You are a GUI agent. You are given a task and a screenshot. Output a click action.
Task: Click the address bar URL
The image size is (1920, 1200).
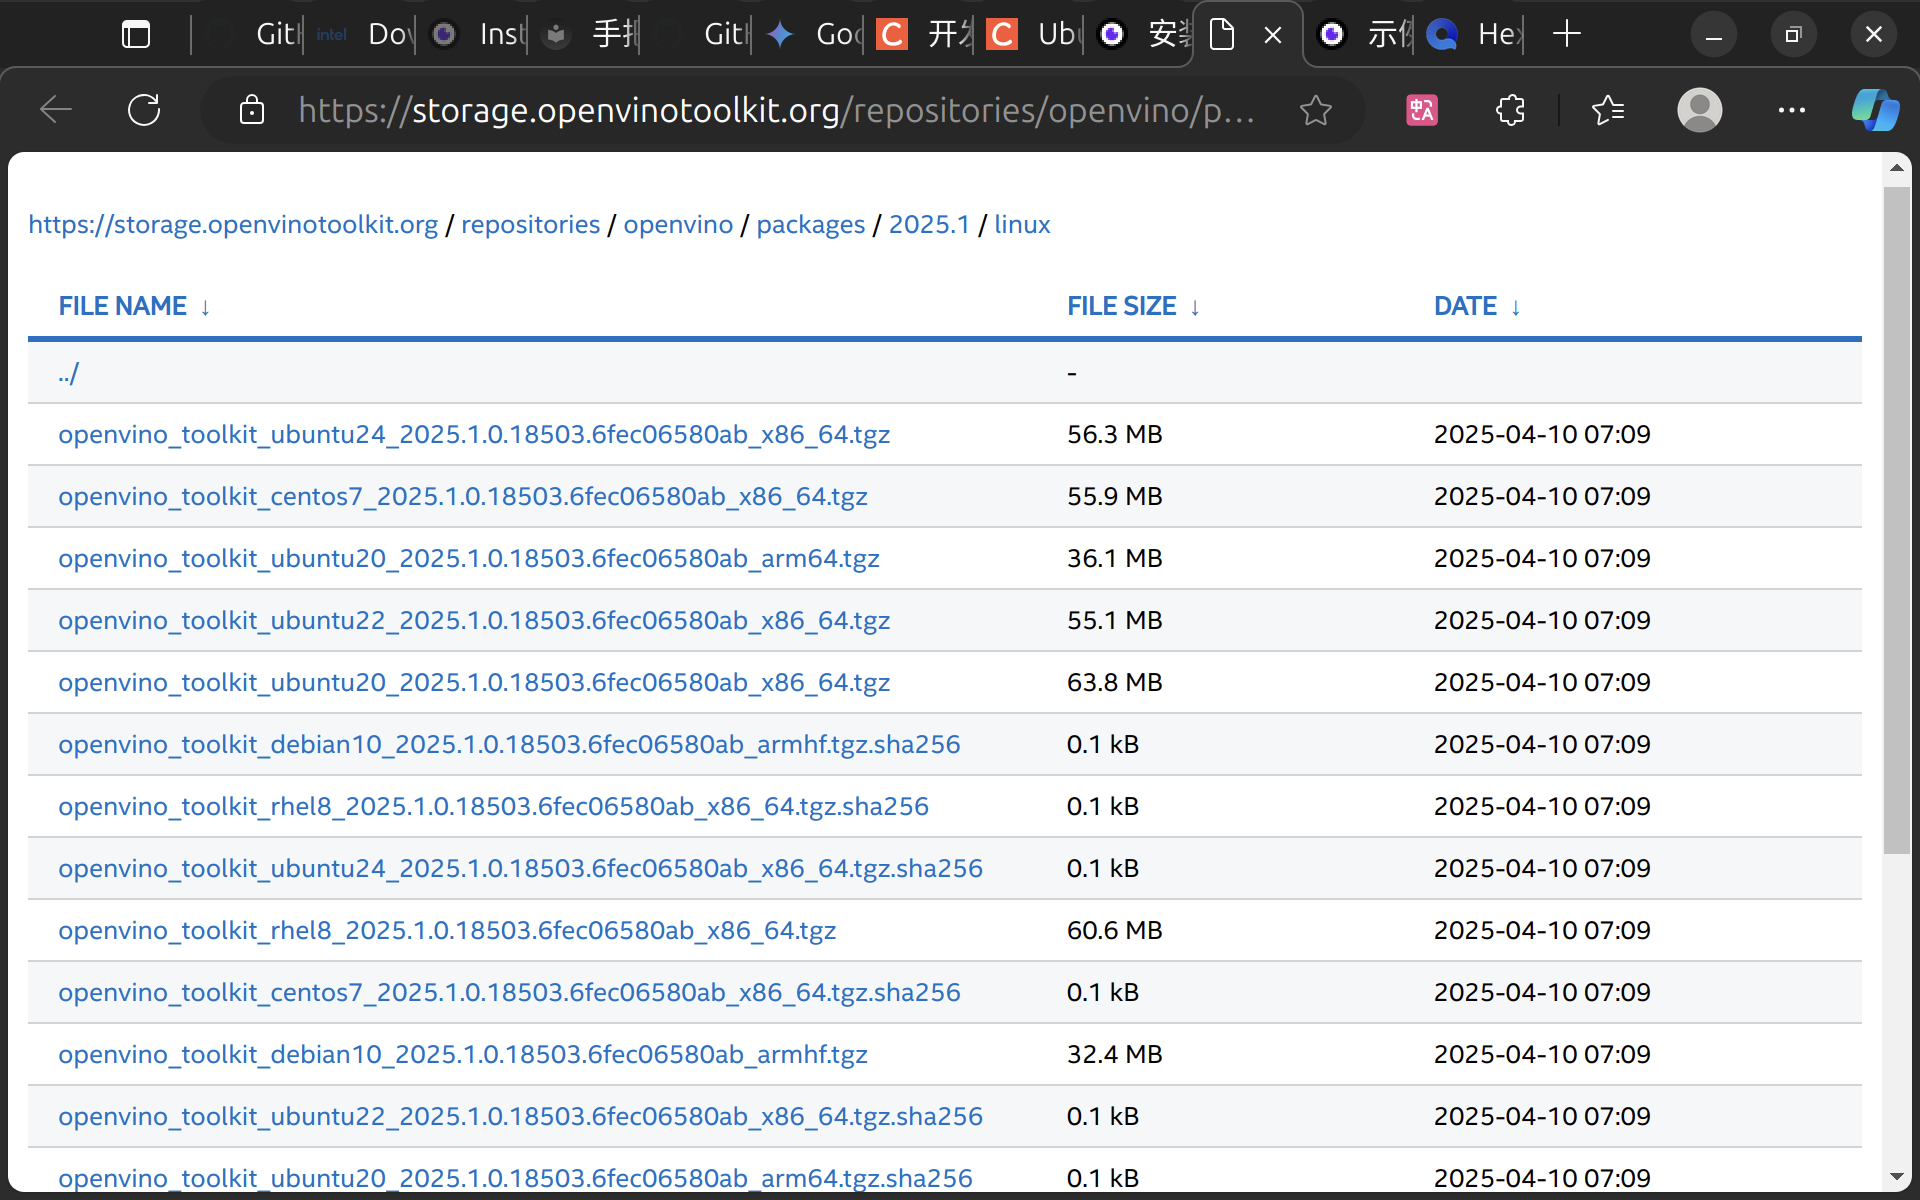click(776, 110)
